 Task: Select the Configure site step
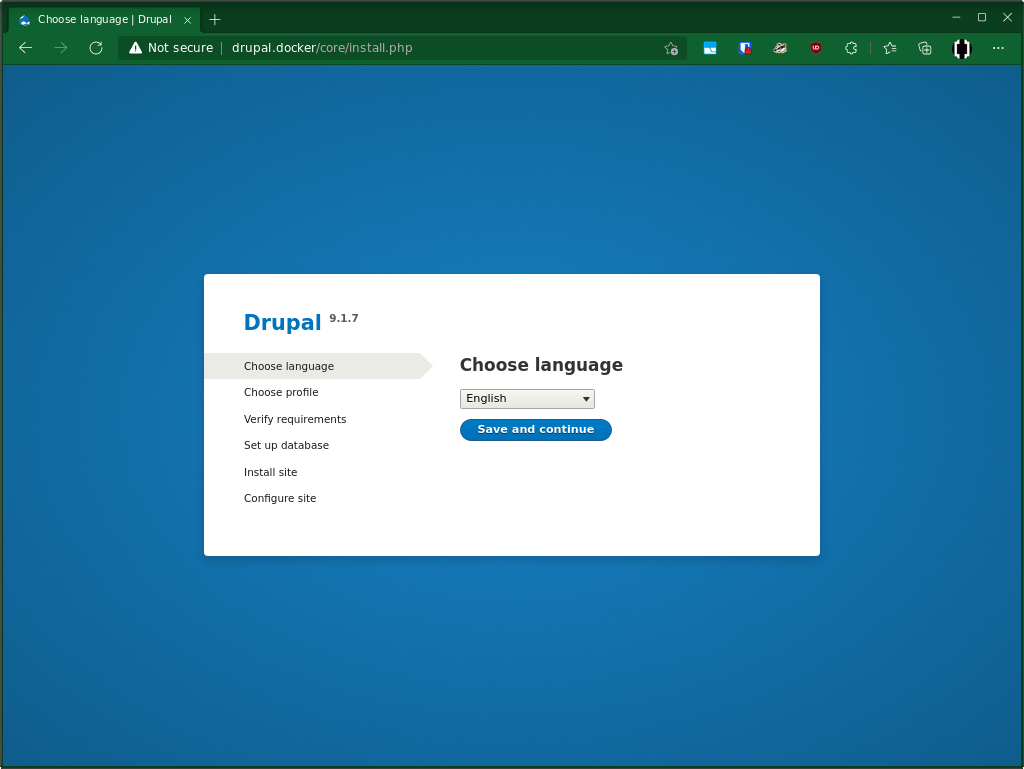pos(280,498)
